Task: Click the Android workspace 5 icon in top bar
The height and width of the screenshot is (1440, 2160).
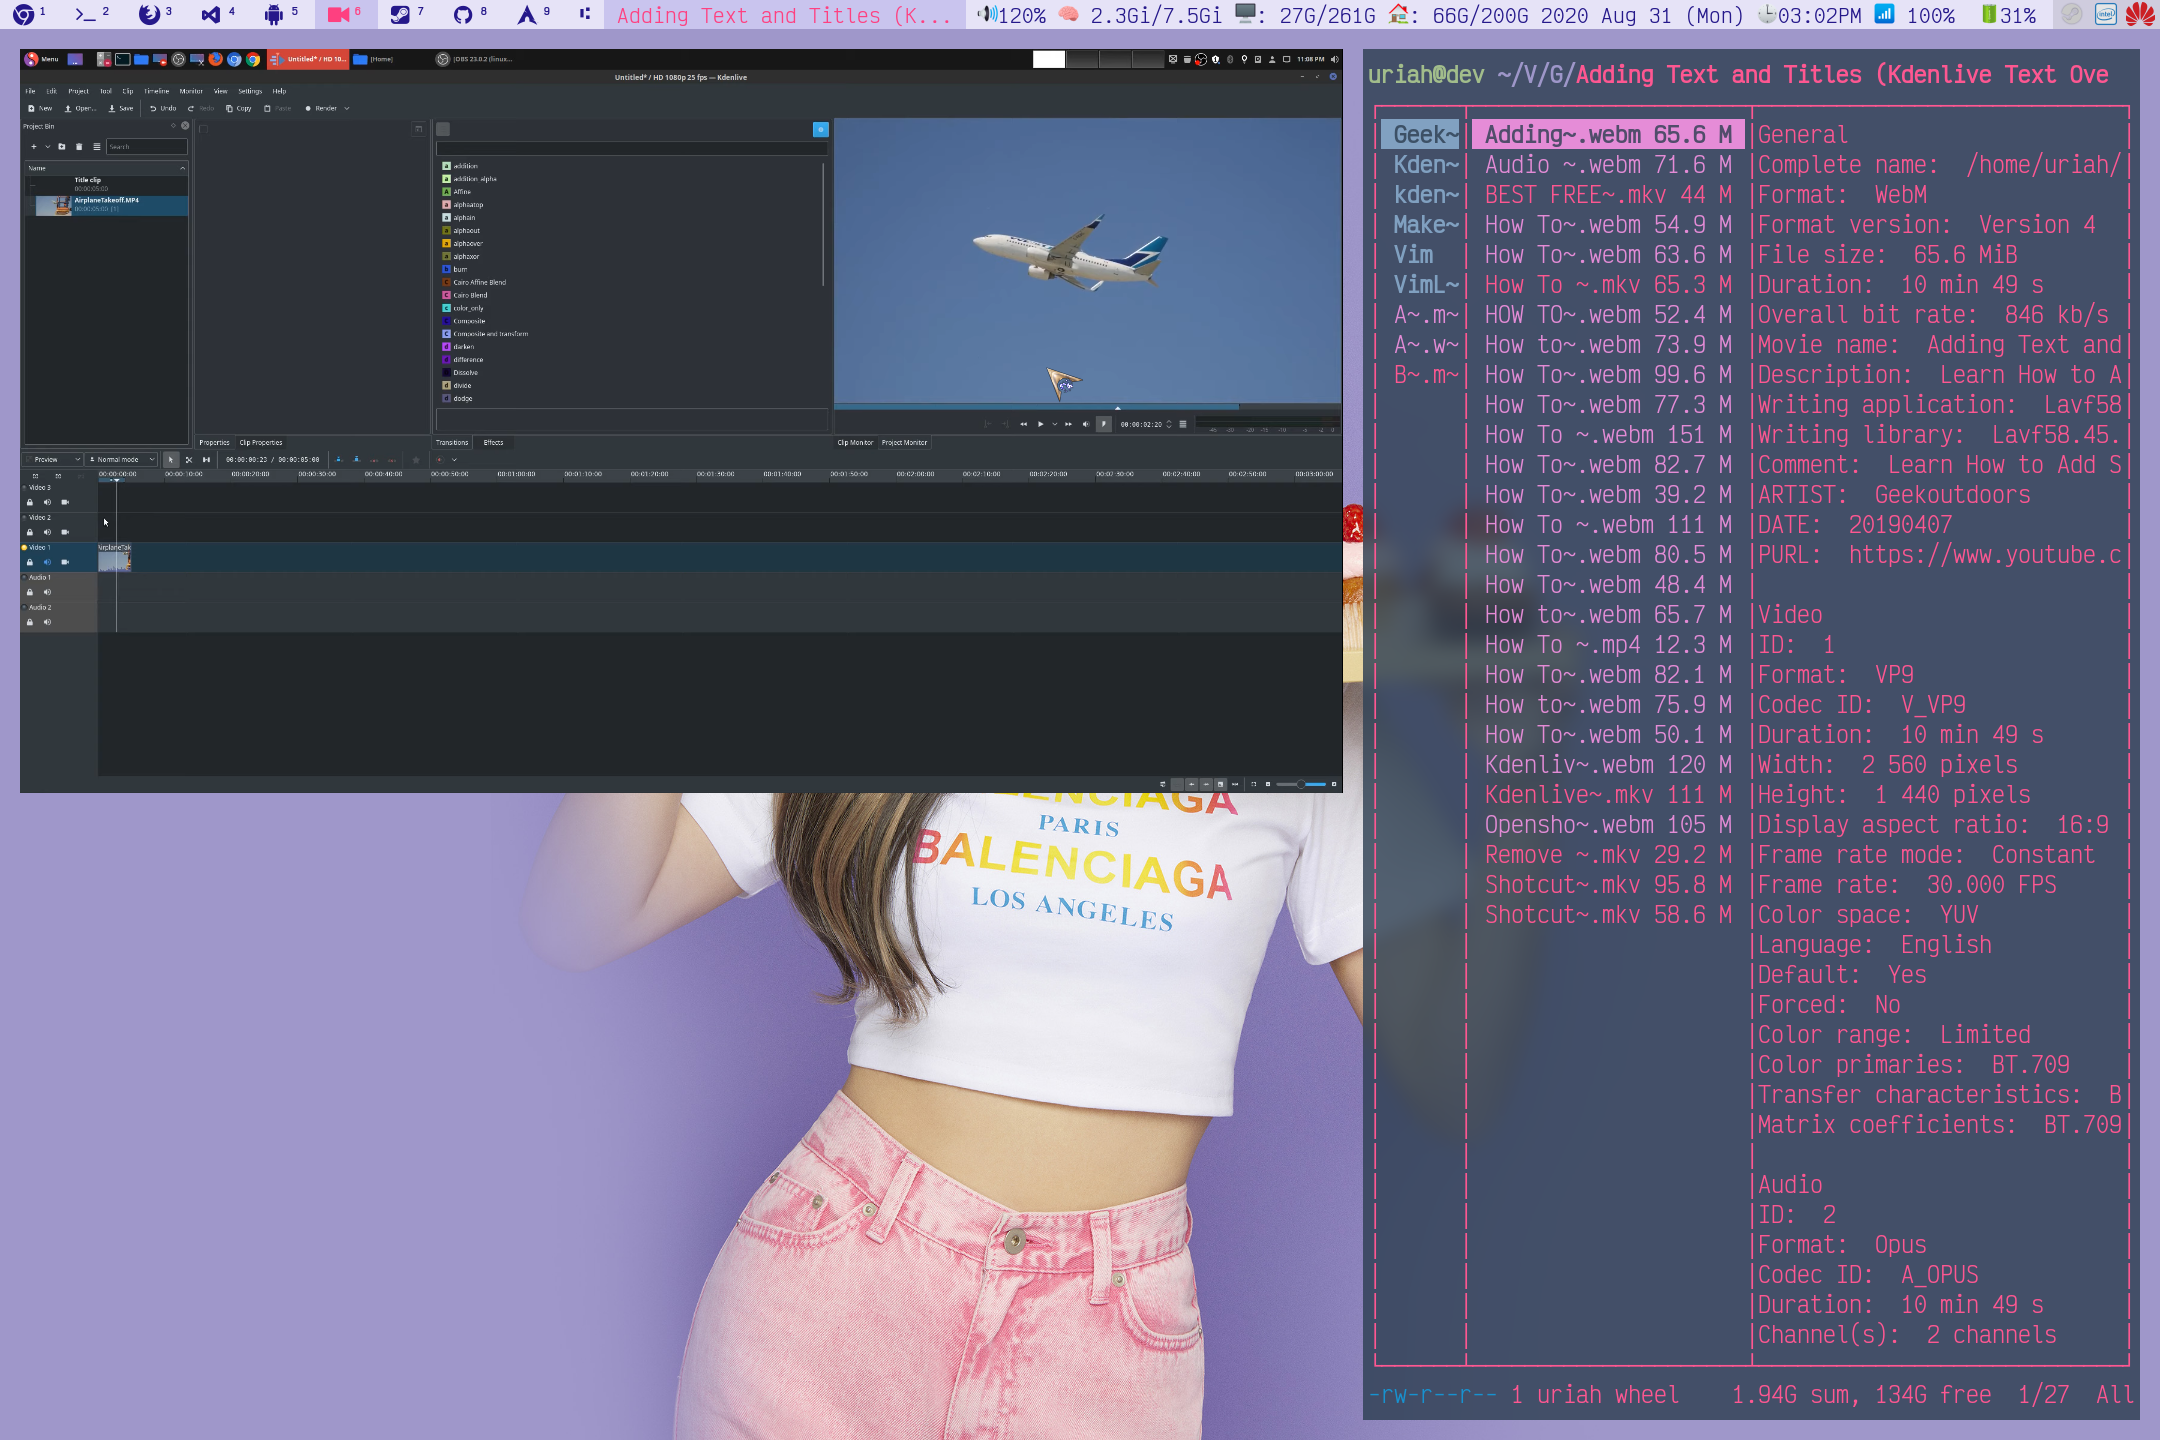Action: coord(273,14)
